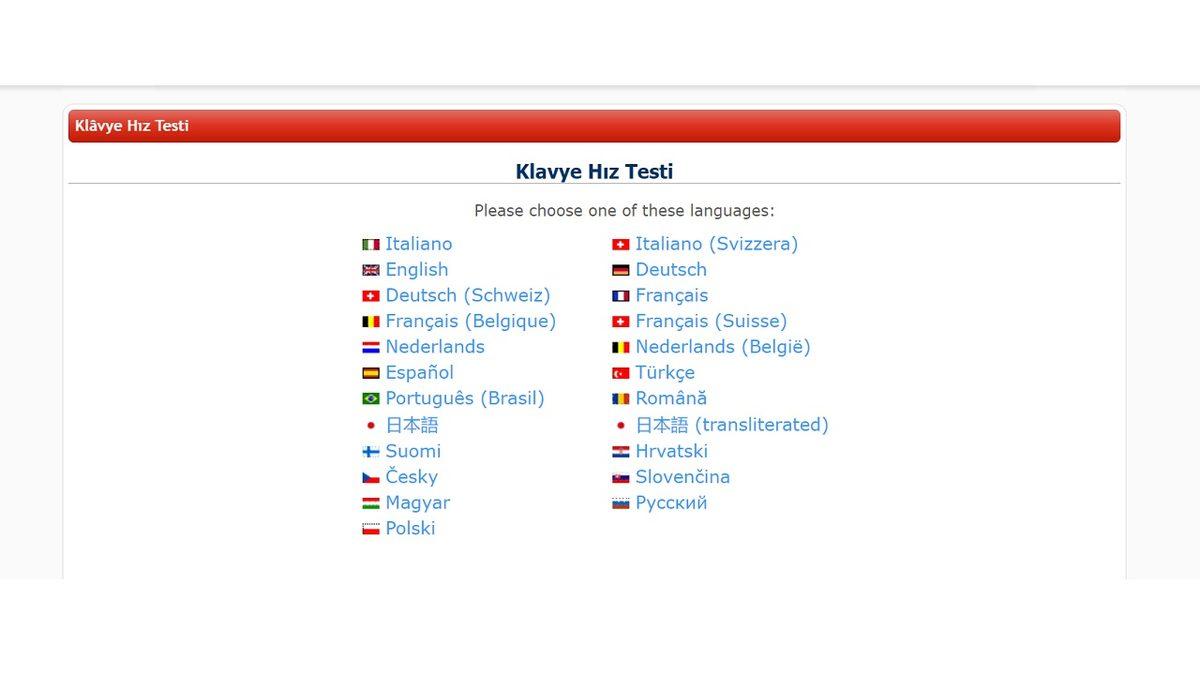The width and height of the screenshot is (1200, 675).
Task: Click the Dutch flag icon next to Nederlands
Action: [x=371, y=347]
